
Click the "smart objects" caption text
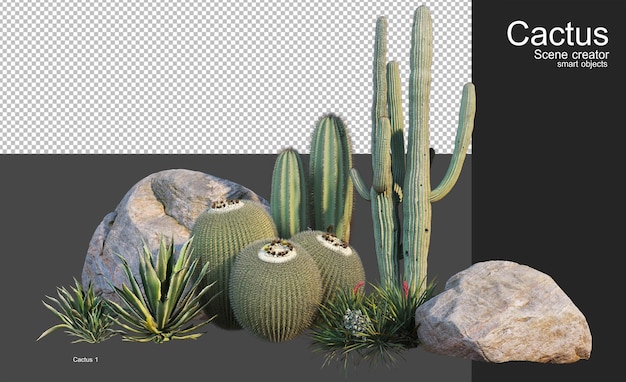582,64
